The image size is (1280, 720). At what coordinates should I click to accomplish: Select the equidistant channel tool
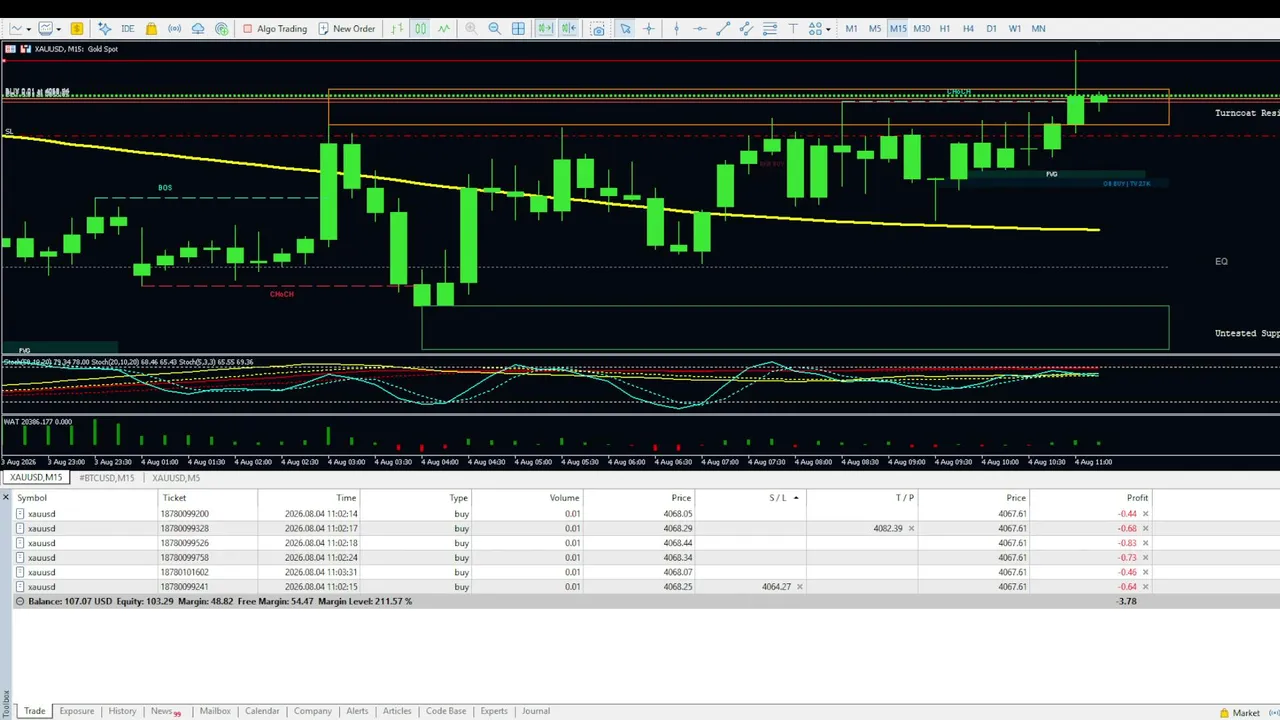pos(746,28)
